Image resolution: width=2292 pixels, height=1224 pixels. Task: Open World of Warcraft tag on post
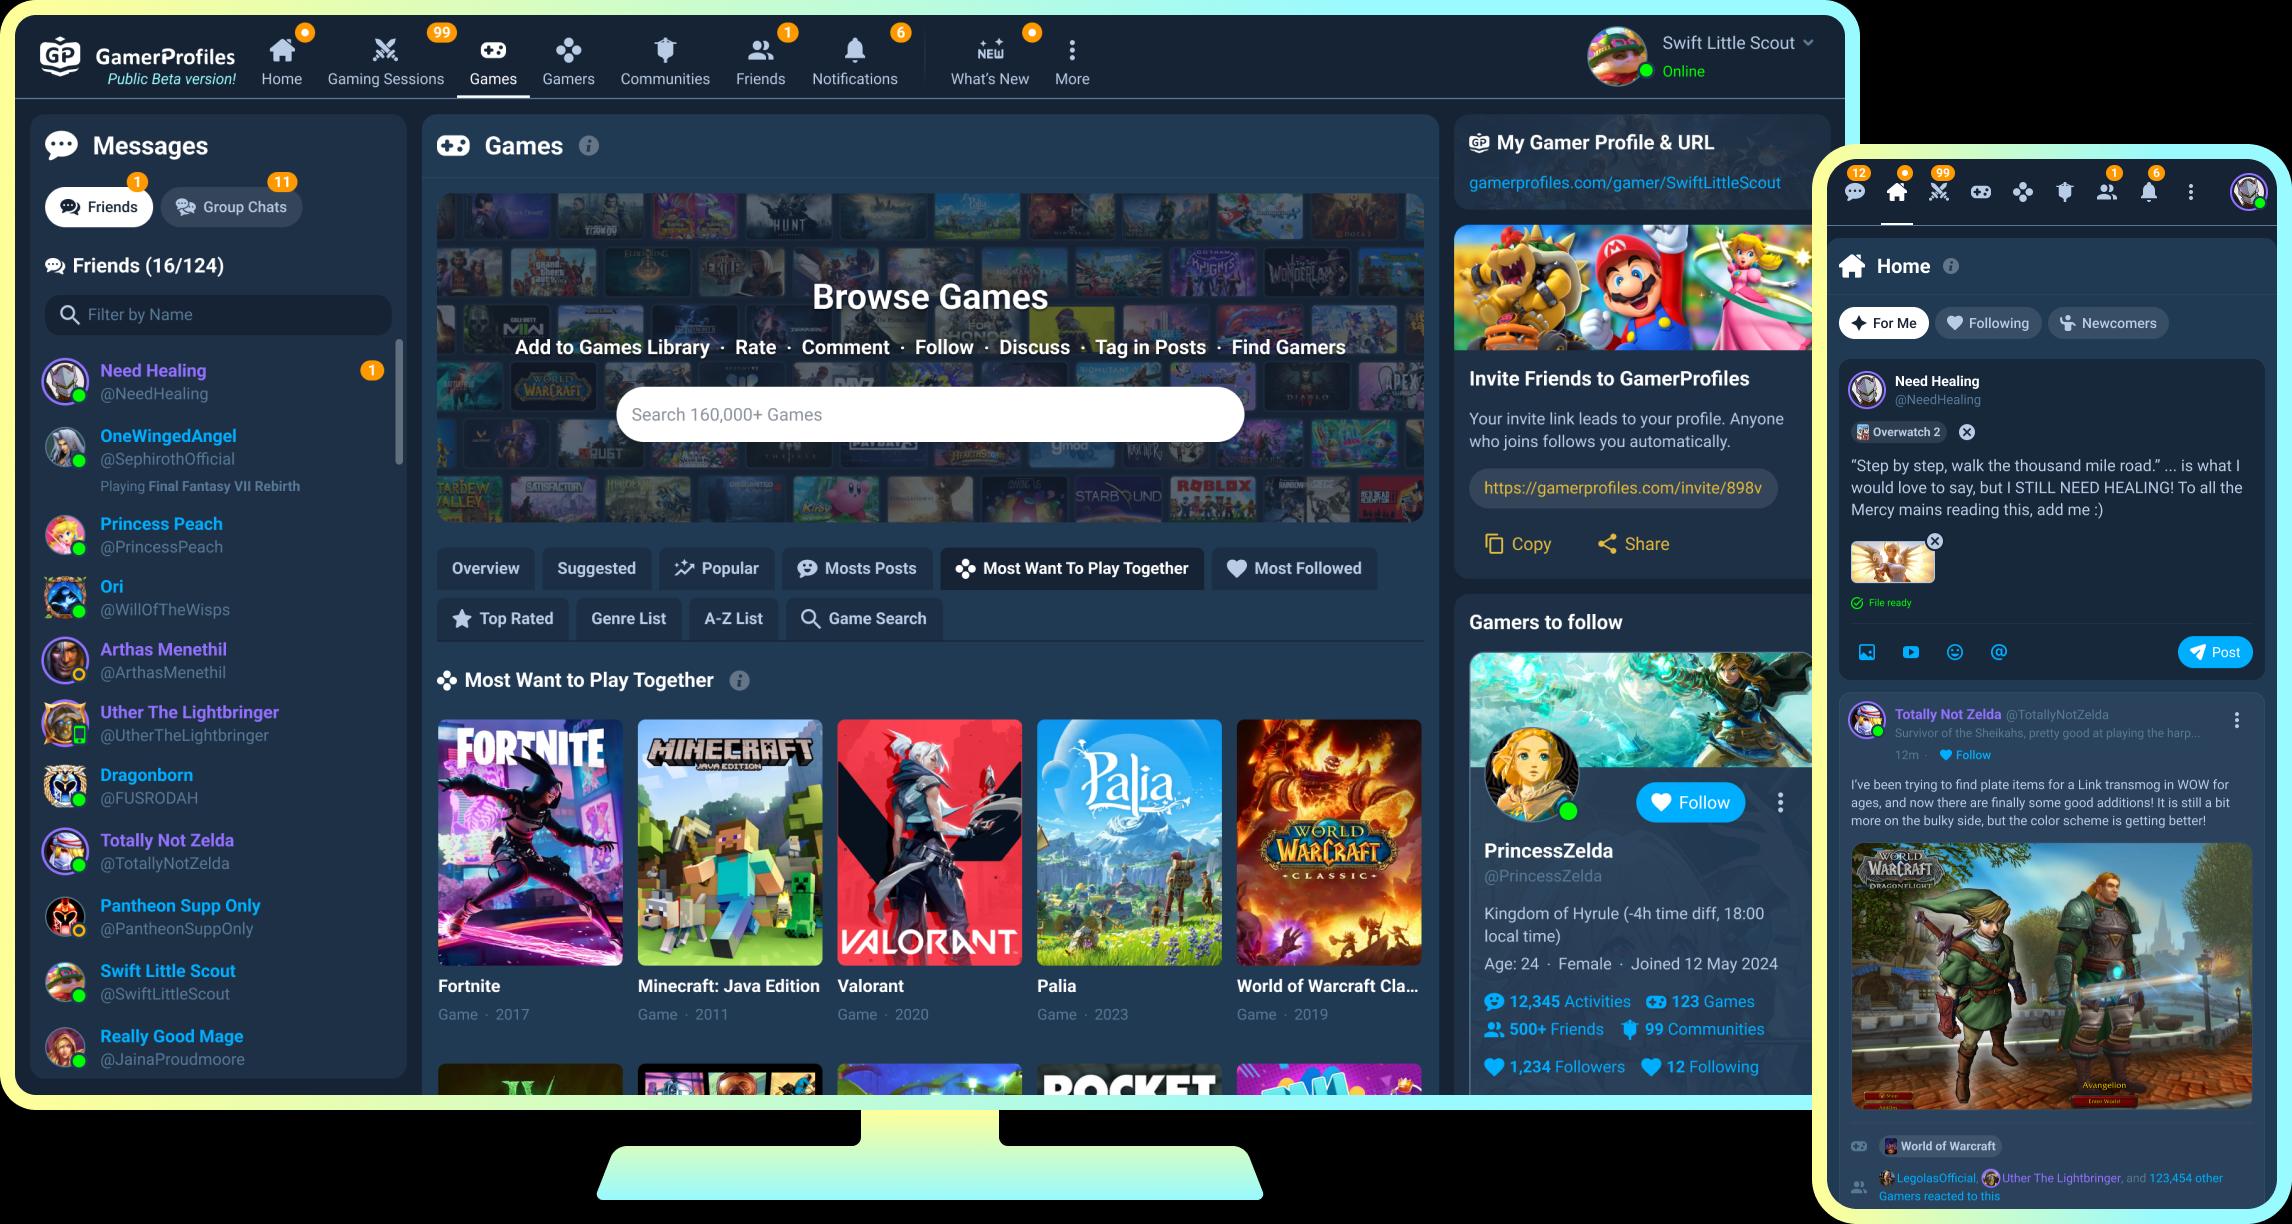point(1940,1146)
